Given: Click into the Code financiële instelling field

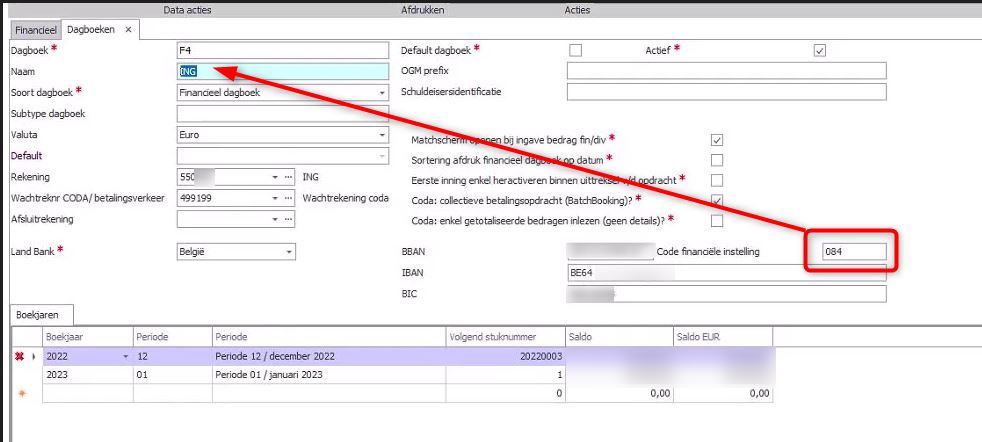Looking at the screenshot, I should pyautogui.click(x=852, y=252).
